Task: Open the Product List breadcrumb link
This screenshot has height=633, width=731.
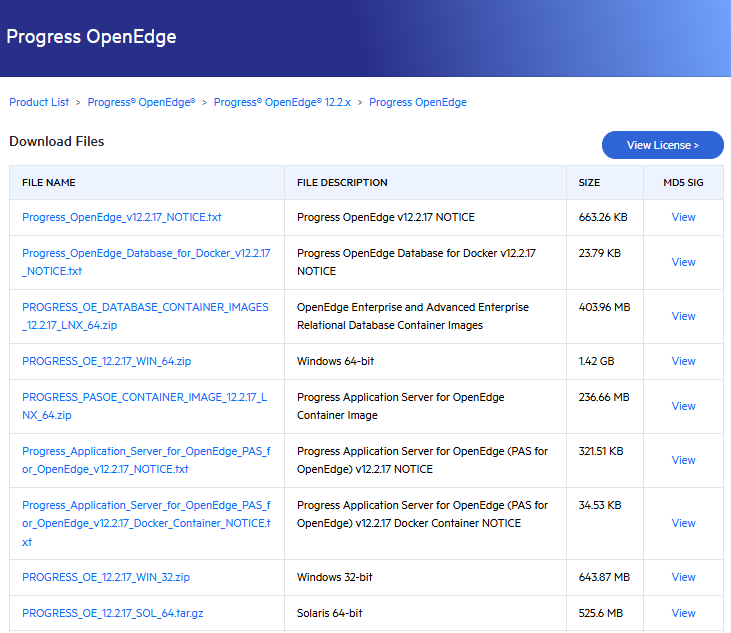Action: 39,102
